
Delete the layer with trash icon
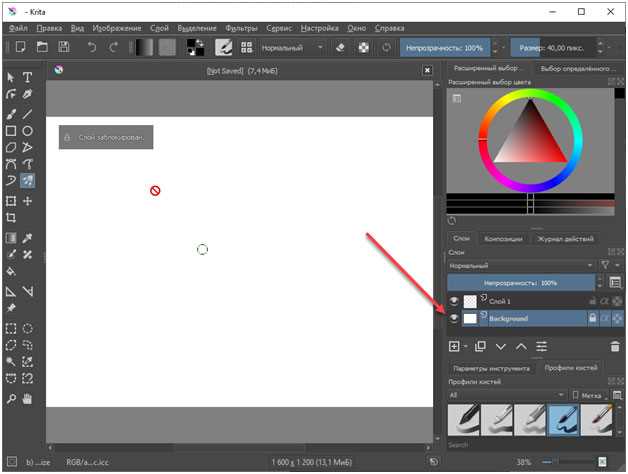click(x=615, y=346)
